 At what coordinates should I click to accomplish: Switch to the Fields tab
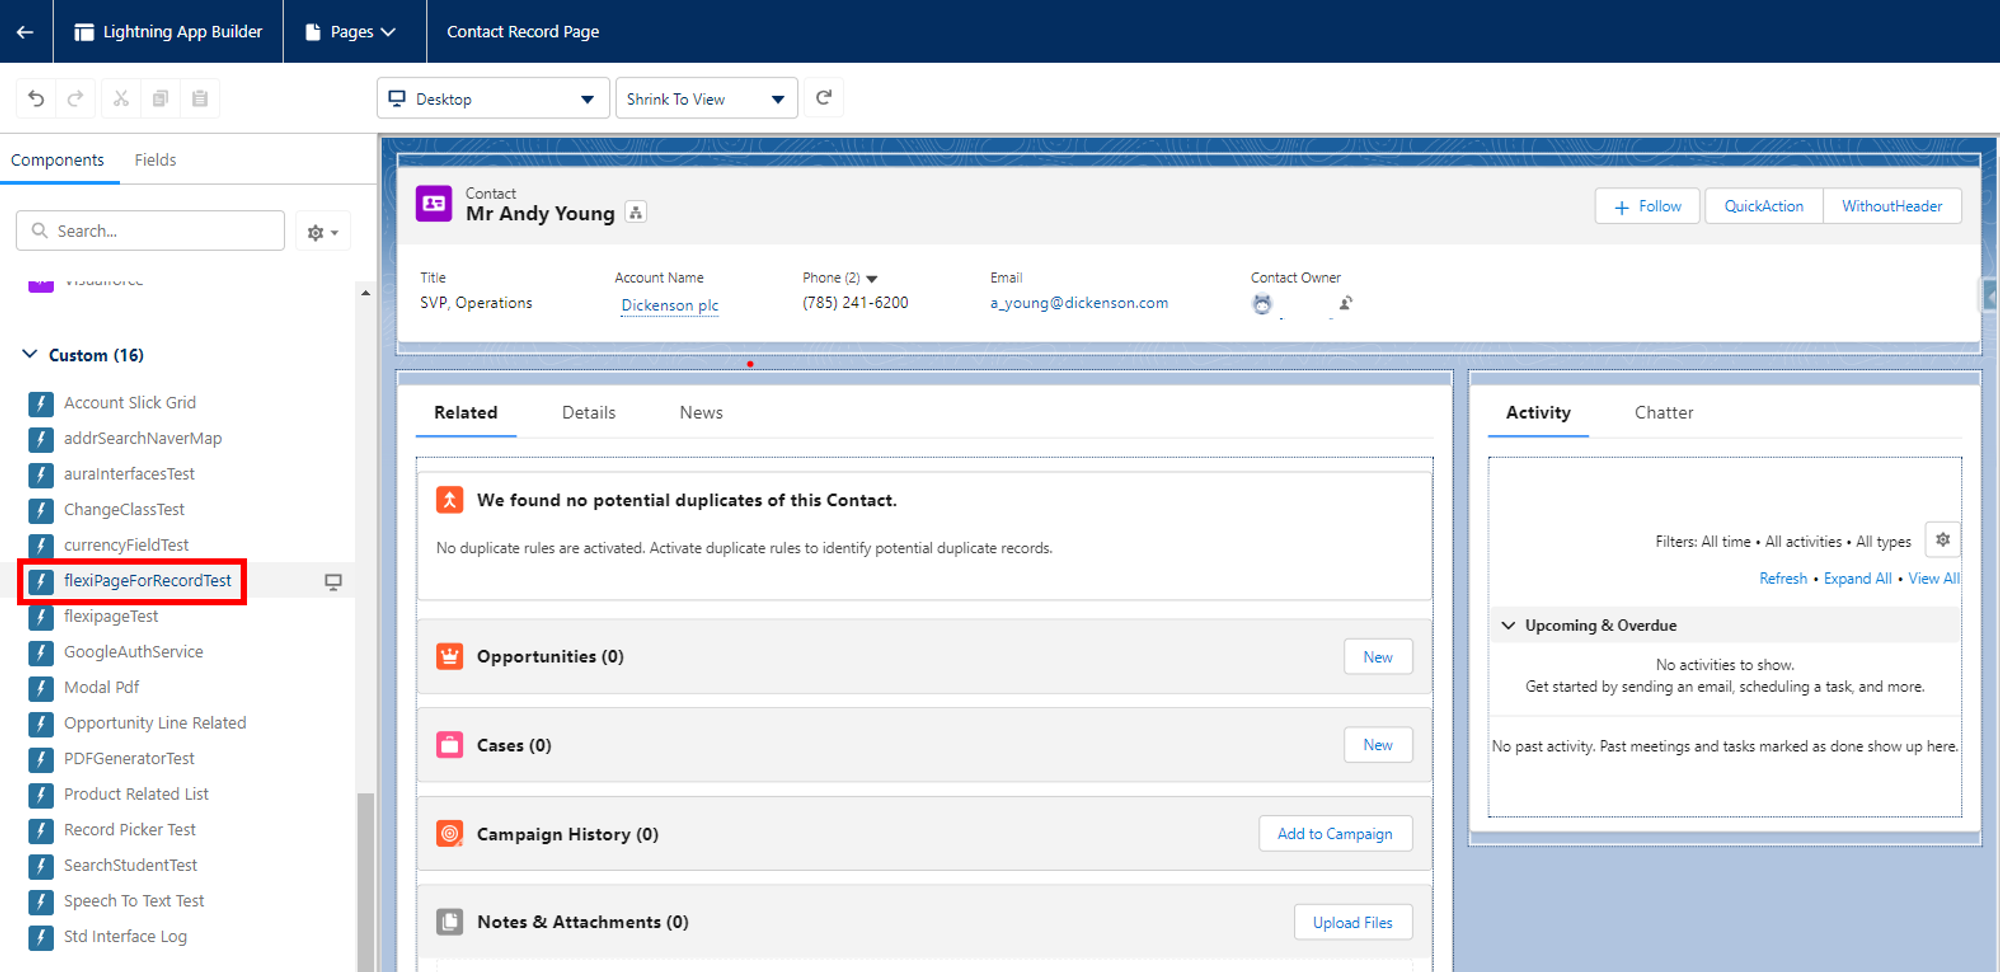coord(155,160)
